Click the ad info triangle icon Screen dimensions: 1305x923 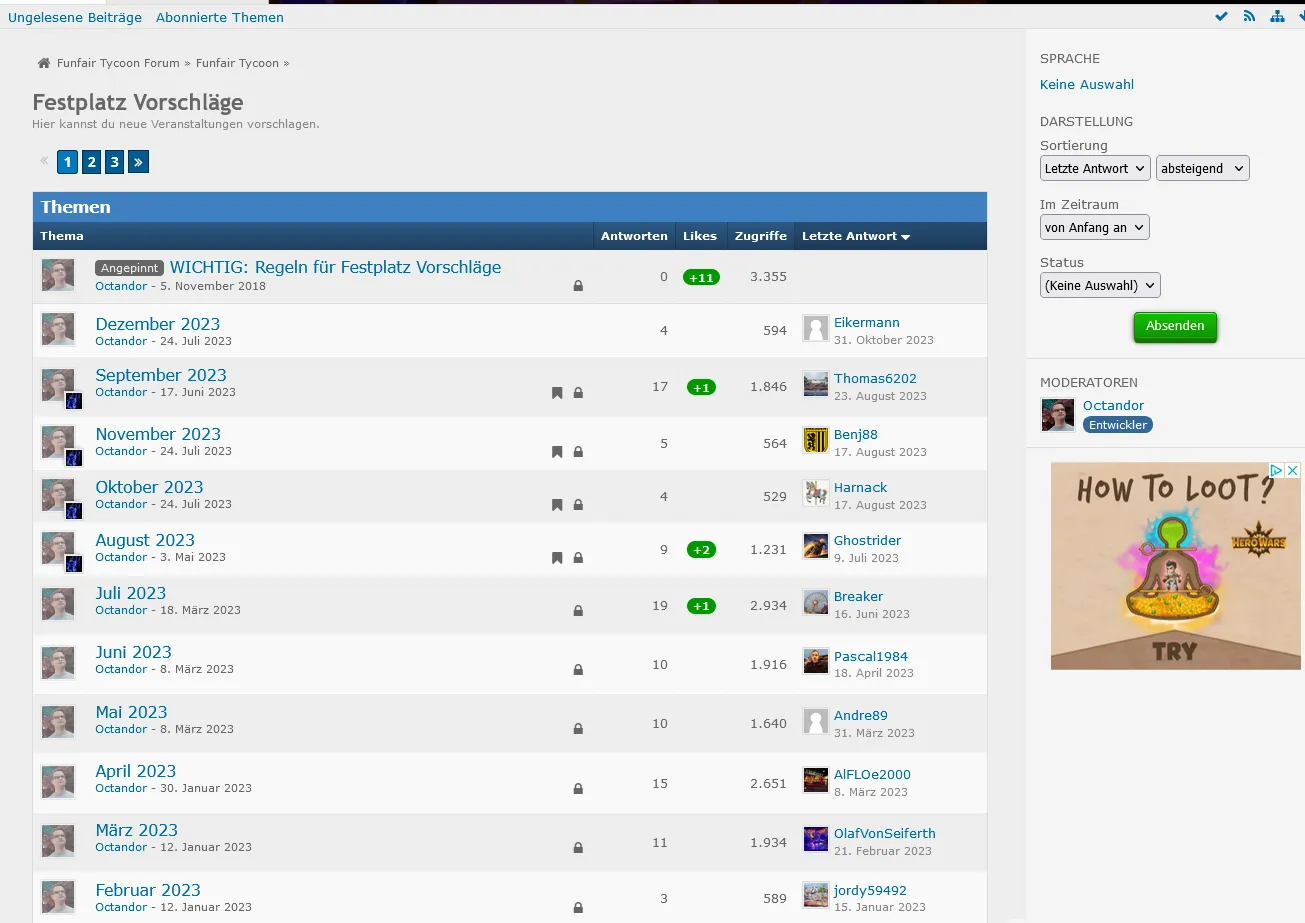[x=1276, y=471]
